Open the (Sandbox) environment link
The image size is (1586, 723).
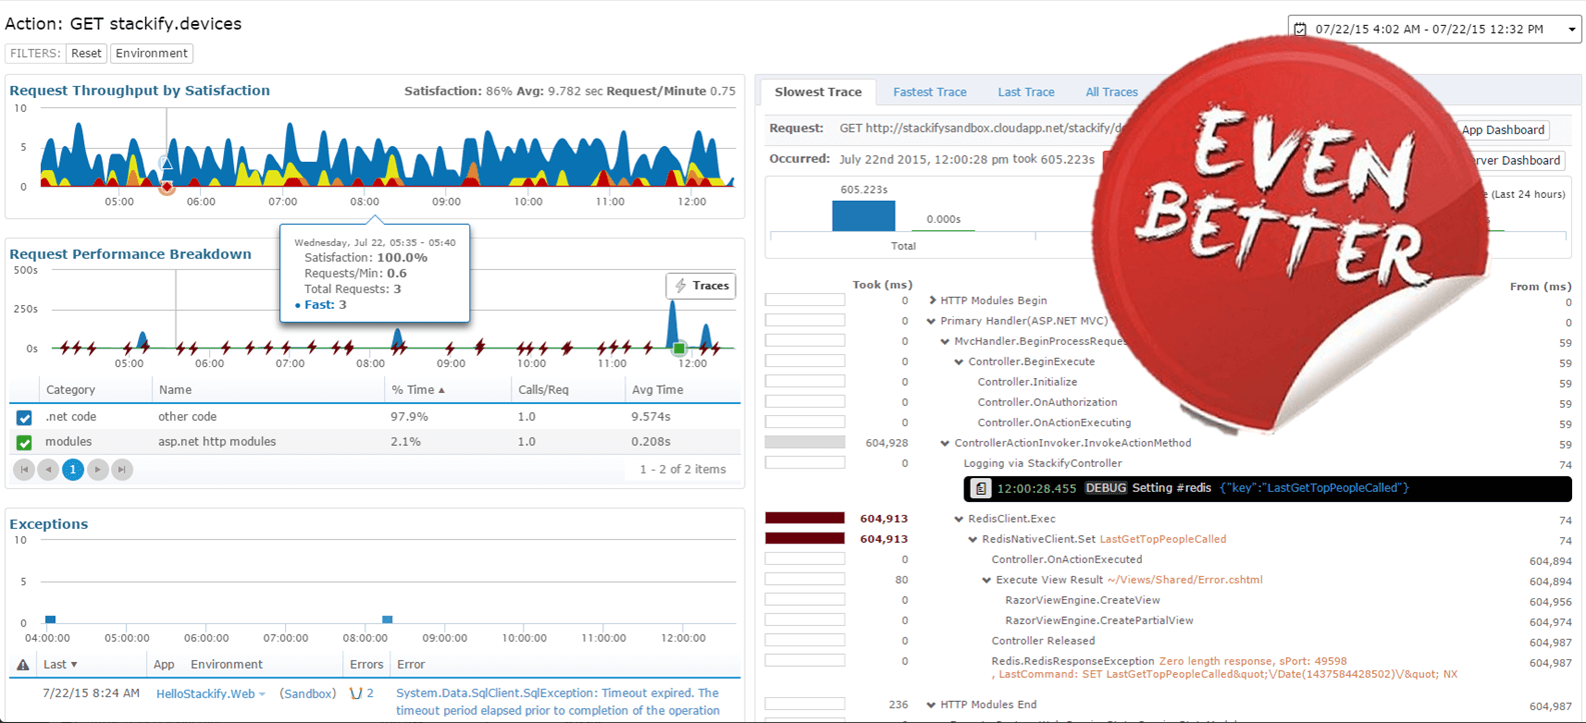pos(307,694)
